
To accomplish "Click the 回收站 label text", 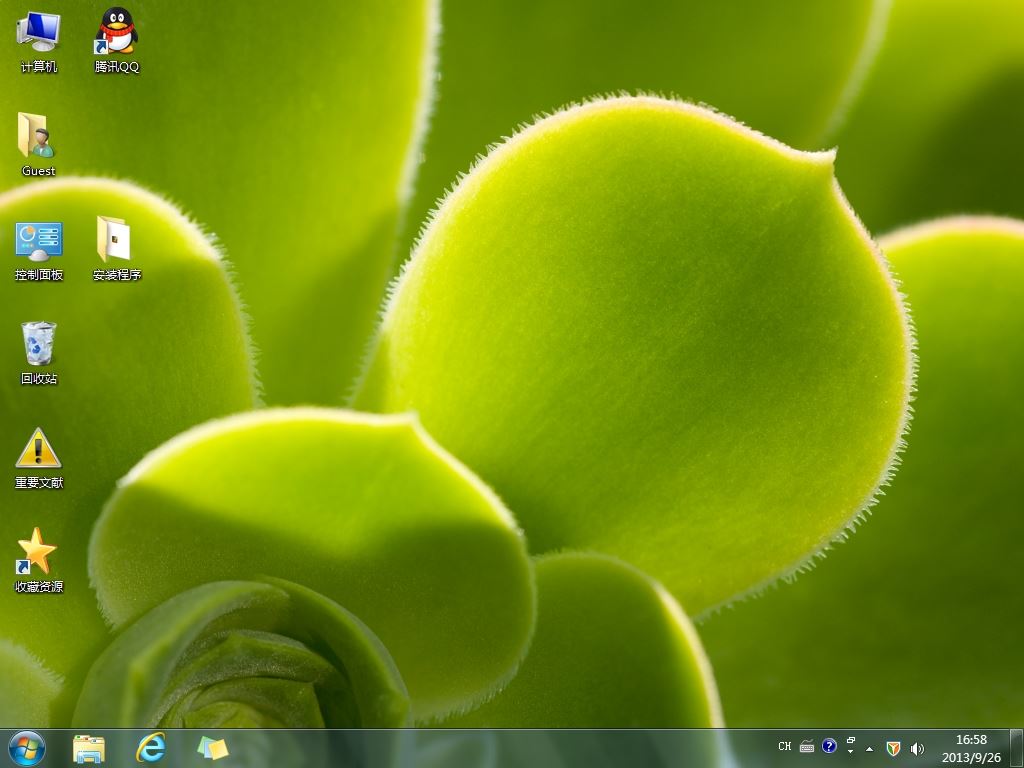I will pos(39,379).
